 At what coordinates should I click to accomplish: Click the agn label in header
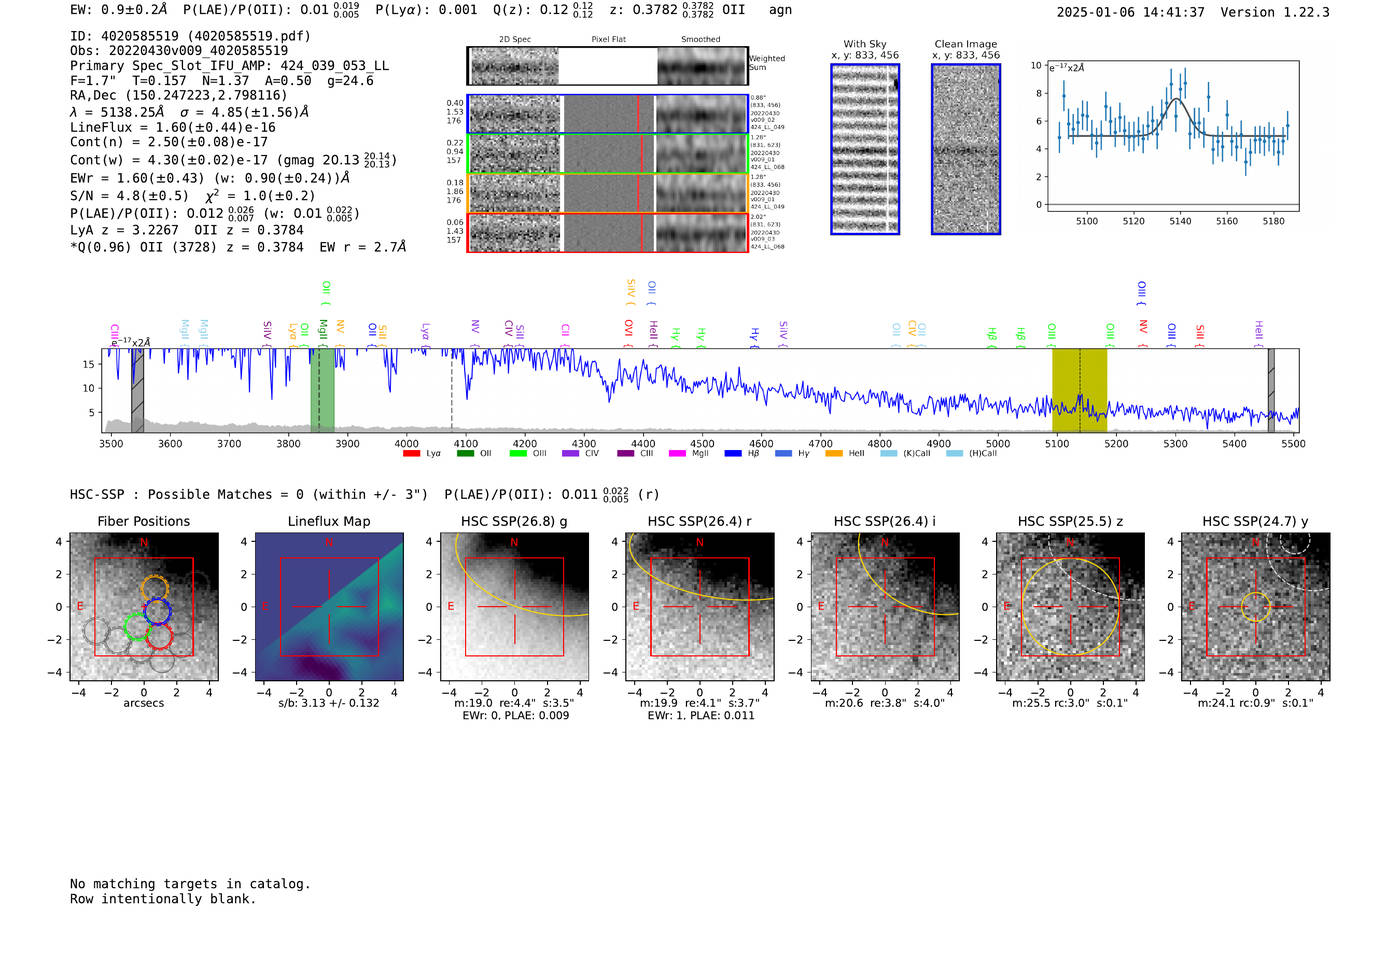(x=780, y=10)
